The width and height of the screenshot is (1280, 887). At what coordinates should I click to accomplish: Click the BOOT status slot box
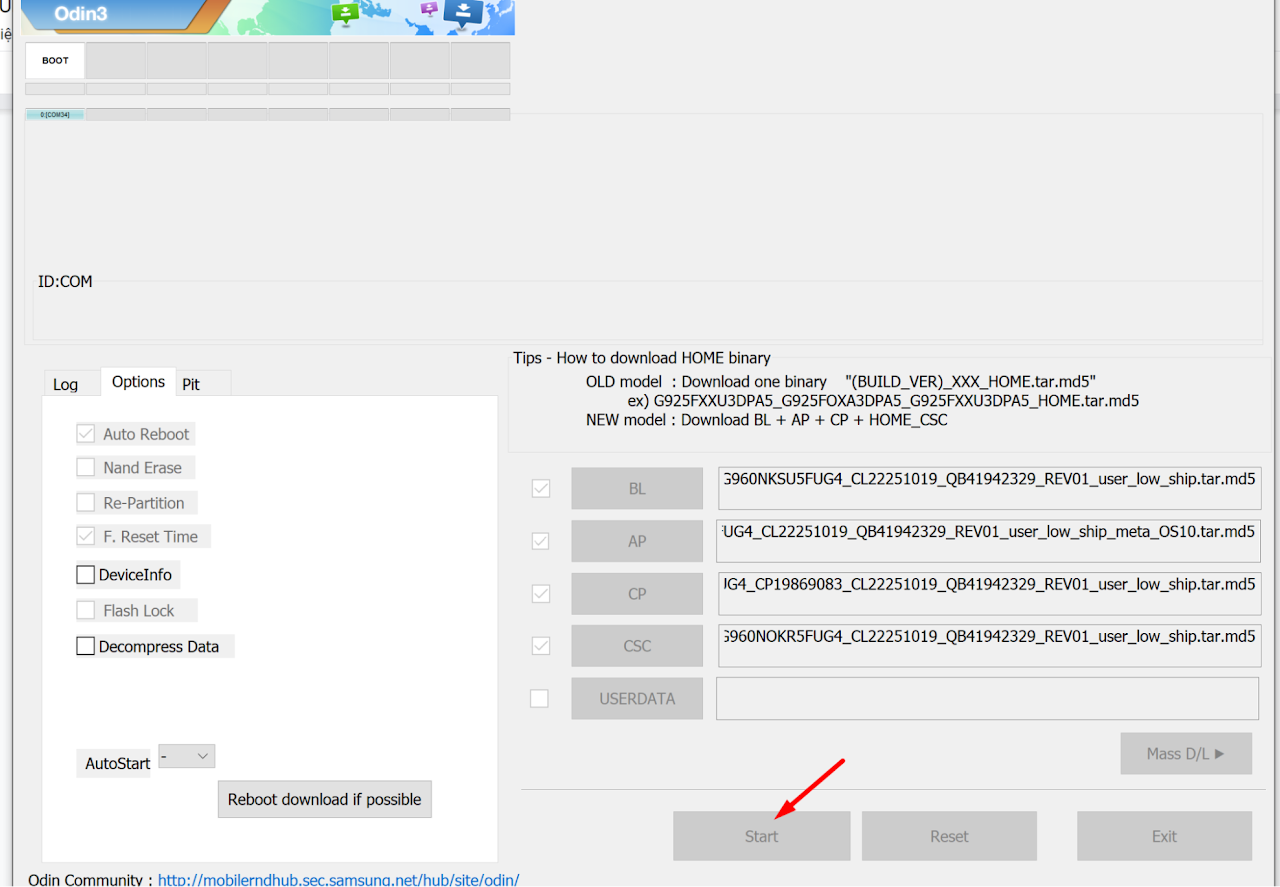pos(55,60)
